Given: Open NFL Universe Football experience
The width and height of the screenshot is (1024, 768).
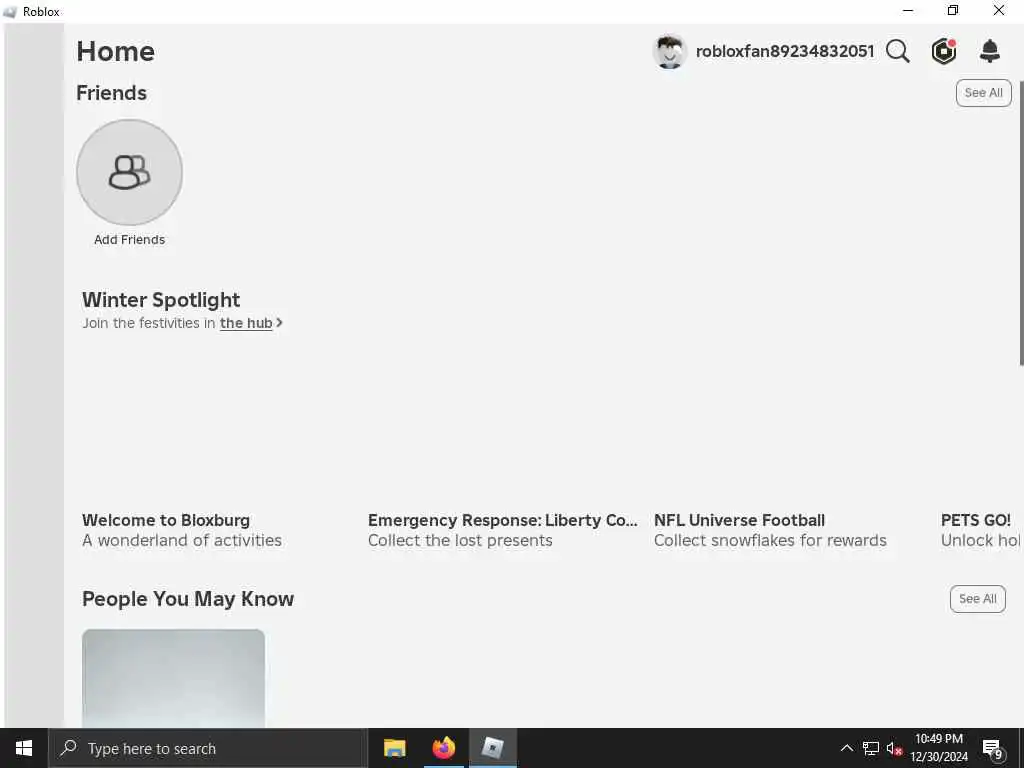Looking at the screenshot, I should (x=739, y=520).
